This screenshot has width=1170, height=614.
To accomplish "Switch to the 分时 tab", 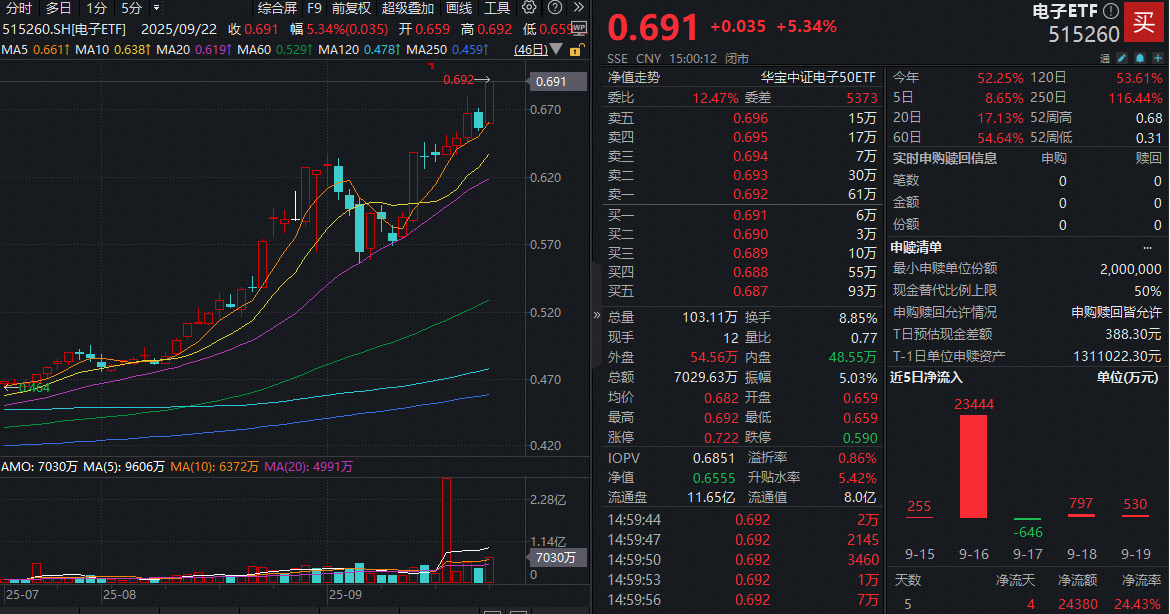I will pos(17,8).
